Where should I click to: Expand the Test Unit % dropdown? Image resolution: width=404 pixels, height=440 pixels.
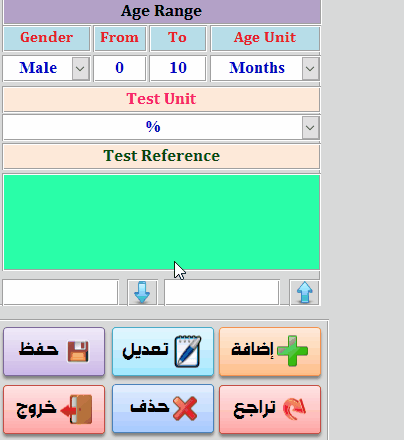310,127
